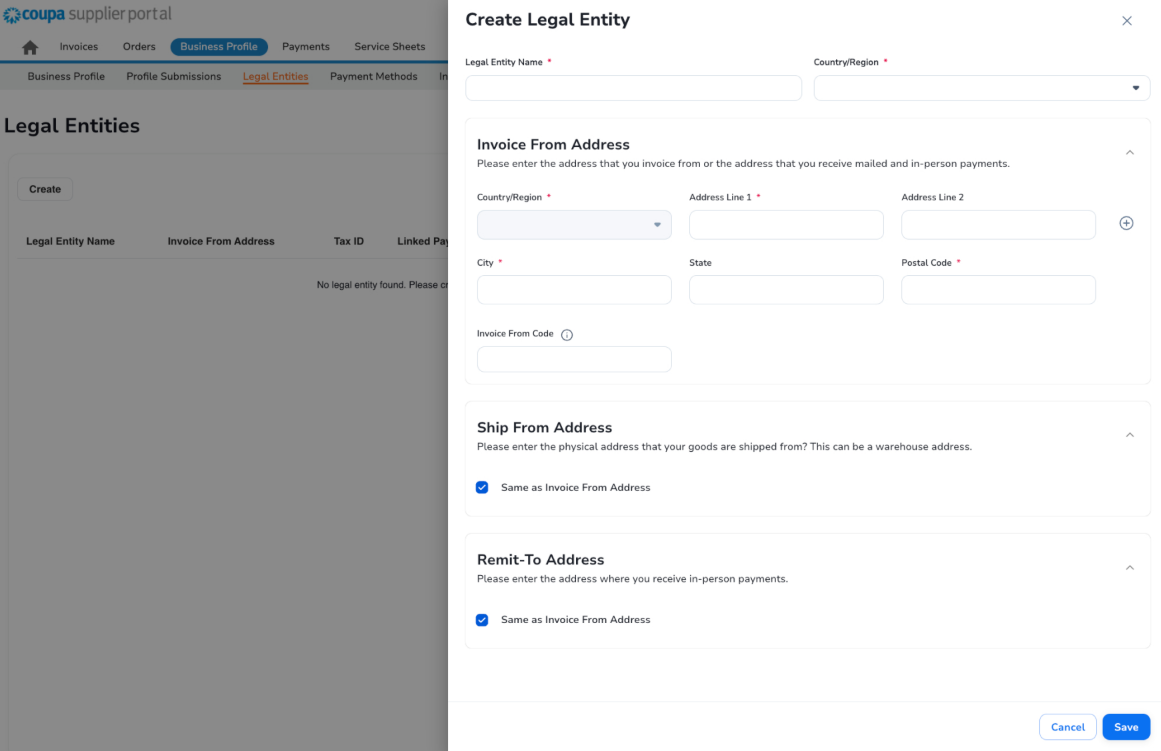Viewport: 1161px width, 751px height.
Task: Add another address line with the plus icon
Action: [x=1126, y=223]
